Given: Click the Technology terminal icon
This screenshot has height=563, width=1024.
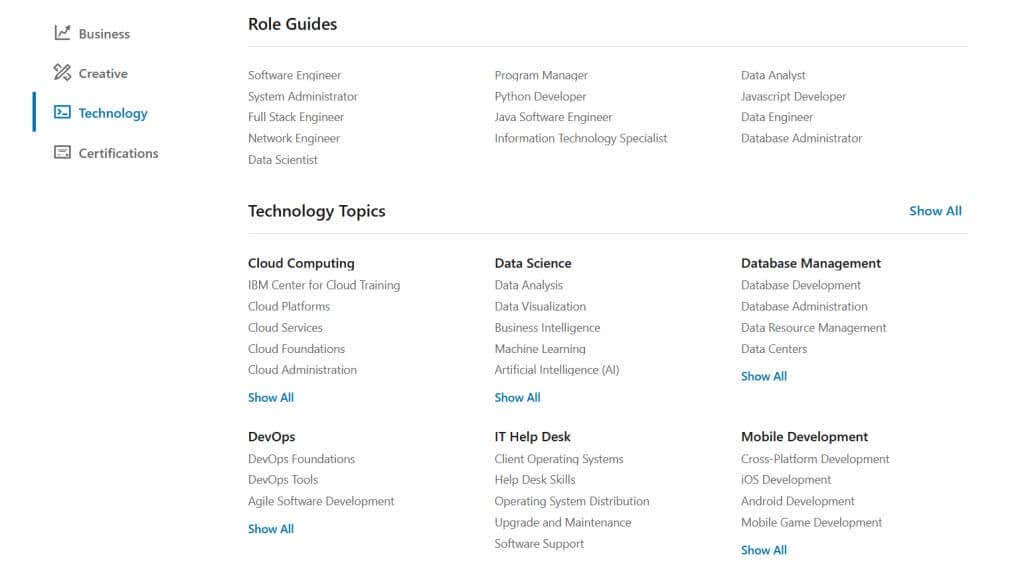Looking at the screenshot, I should pyautogui.click(x=62, y=113).
